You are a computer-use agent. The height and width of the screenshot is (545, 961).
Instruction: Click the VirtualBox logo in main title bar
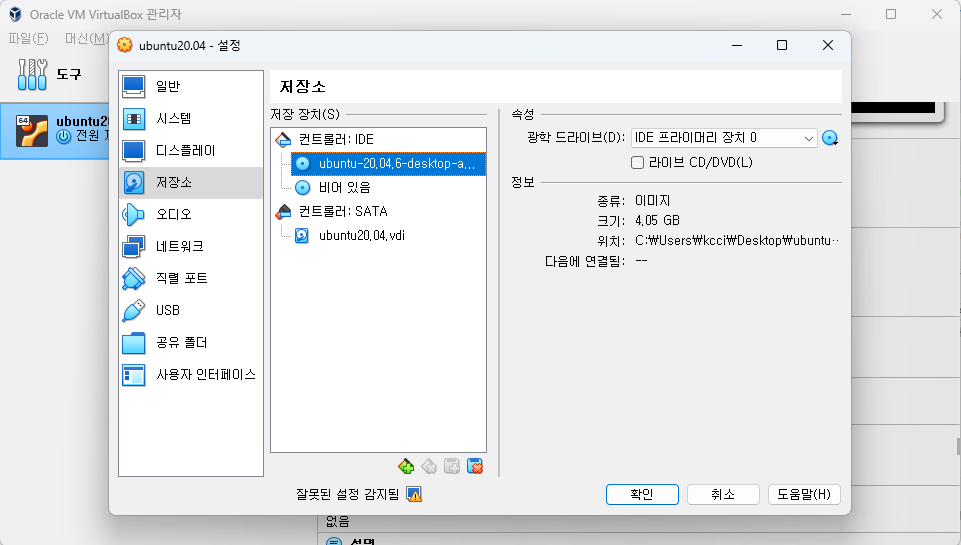[x=15, y=14]
